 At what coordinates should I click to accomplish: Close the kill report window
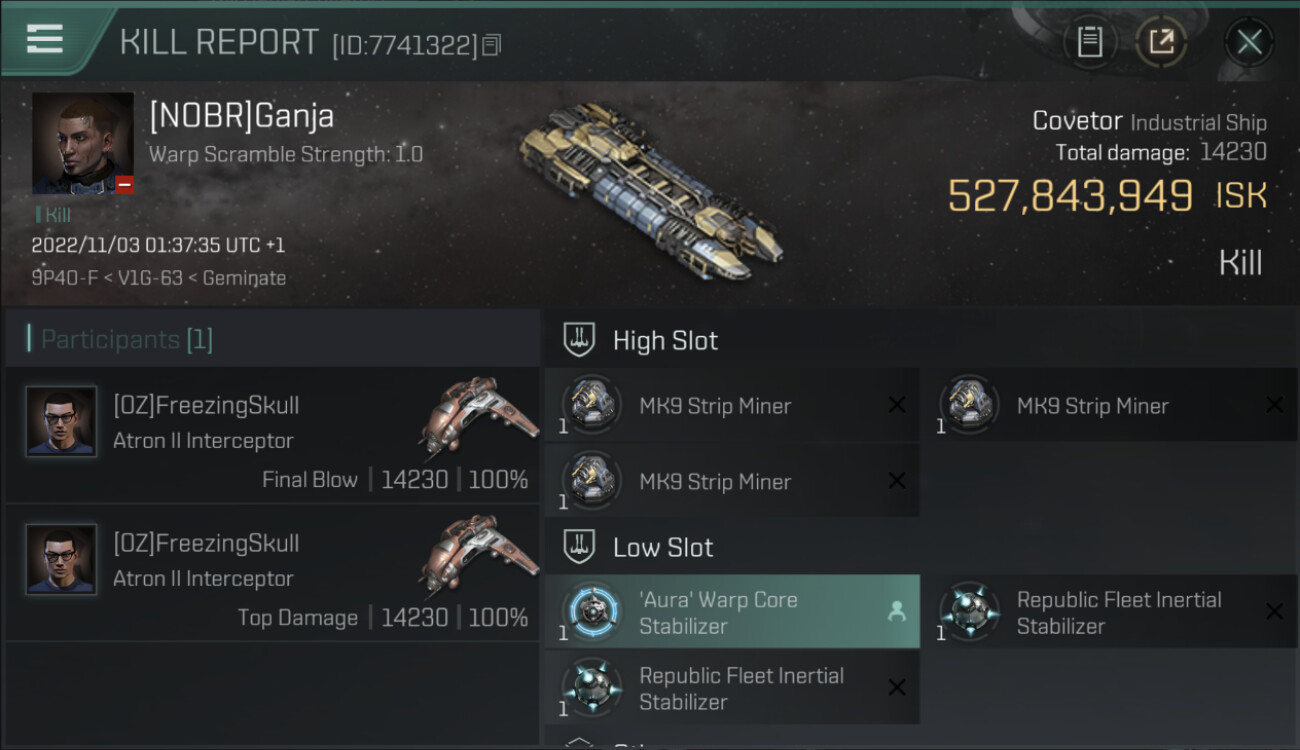(x=1249, y=42)
